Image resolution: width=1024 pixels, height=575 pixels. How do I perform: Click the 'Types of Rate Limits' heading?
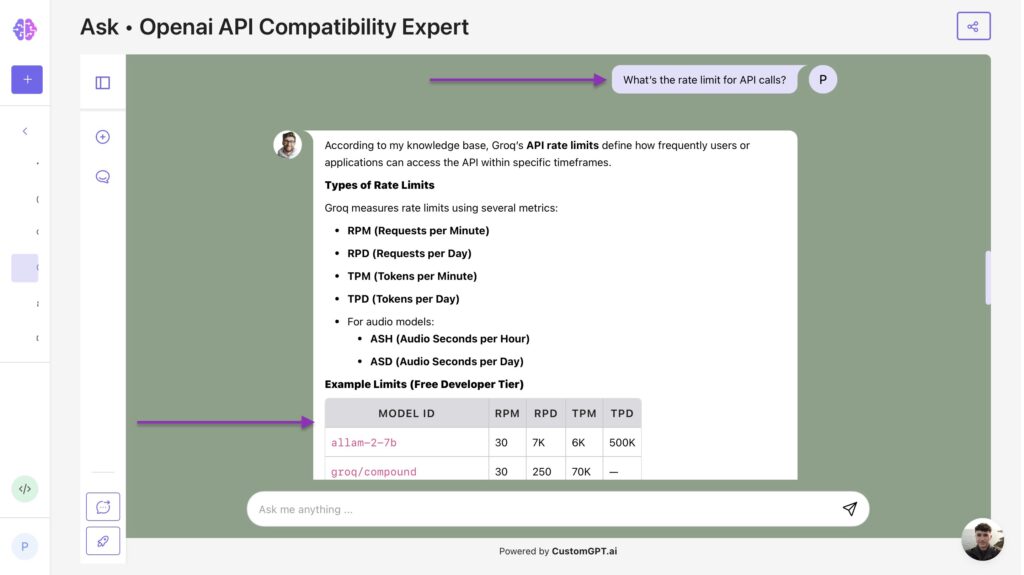(379, 185)
